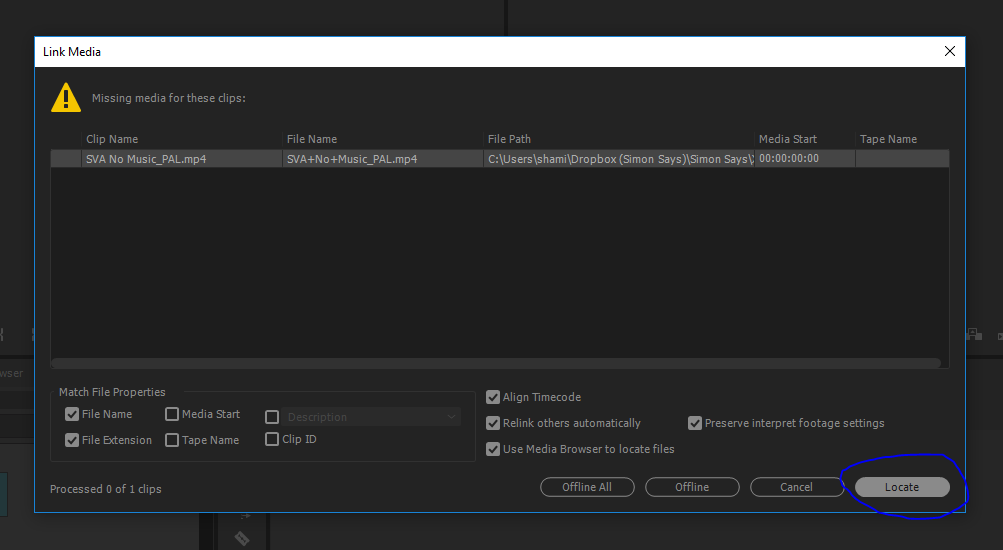The height and width of the screenshot is (550, 1003).
Task: Enable the Media Start checkbox
Action: click(172, 414)
